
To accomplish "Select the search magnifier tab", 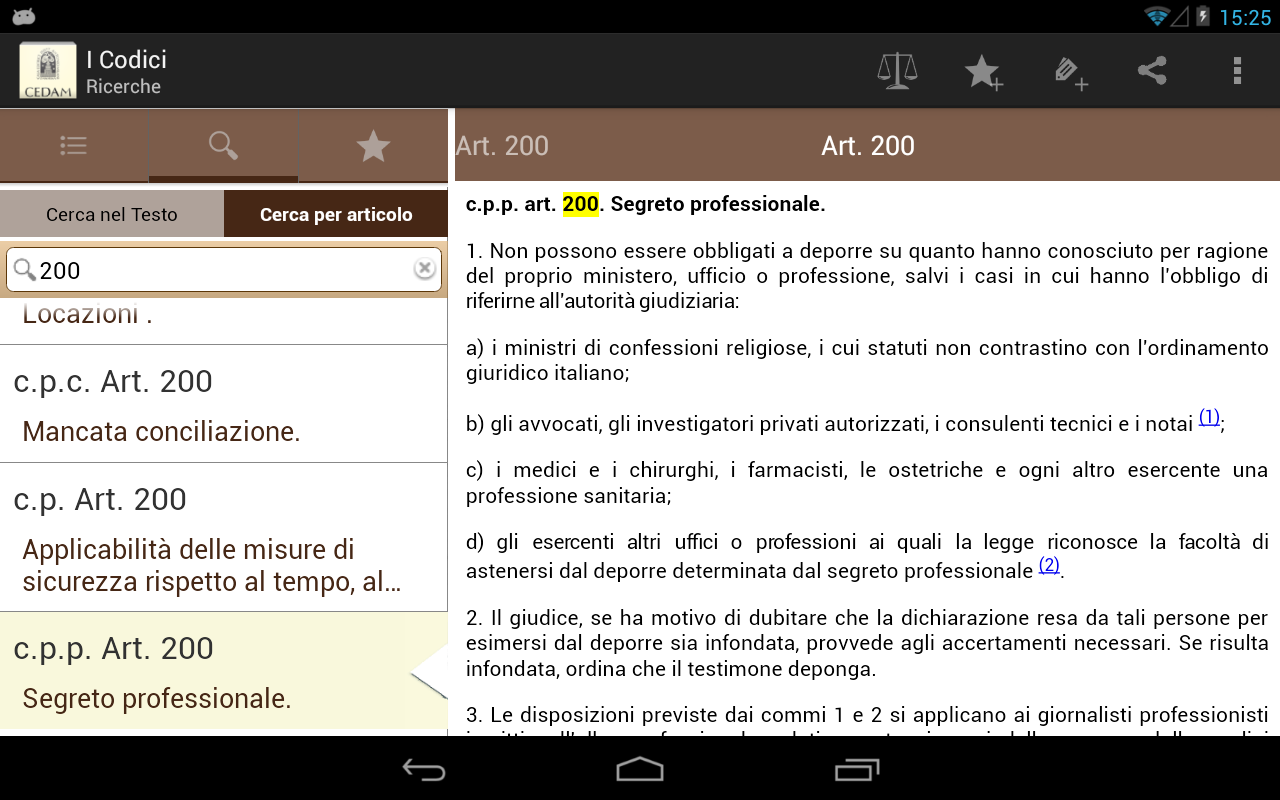I will tap(223, 146).
